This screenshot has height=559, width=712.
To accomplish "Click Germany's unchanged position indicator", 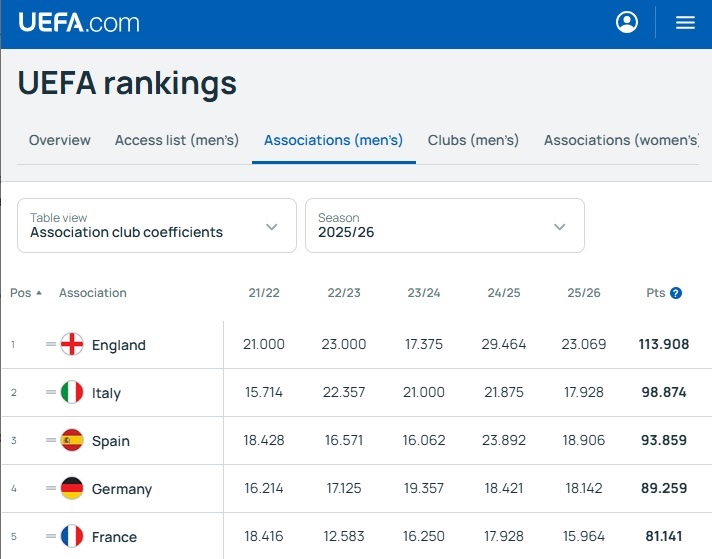I will click(x=51, y=488).
